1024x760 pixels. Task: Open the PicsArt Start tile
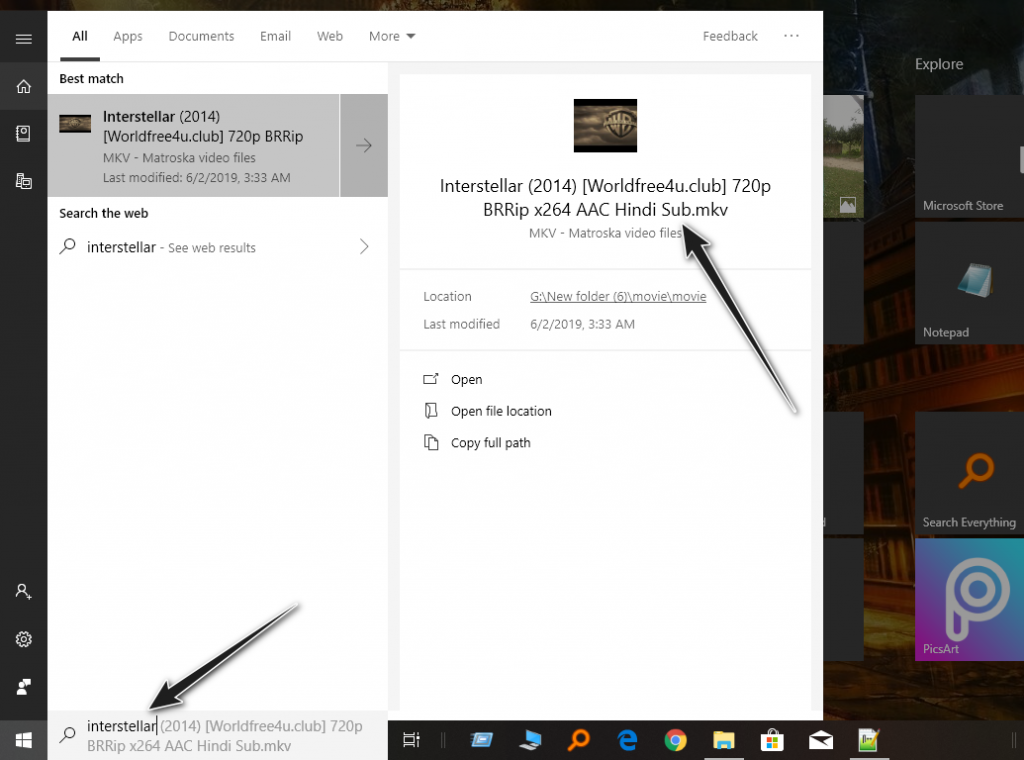point(969,599)
